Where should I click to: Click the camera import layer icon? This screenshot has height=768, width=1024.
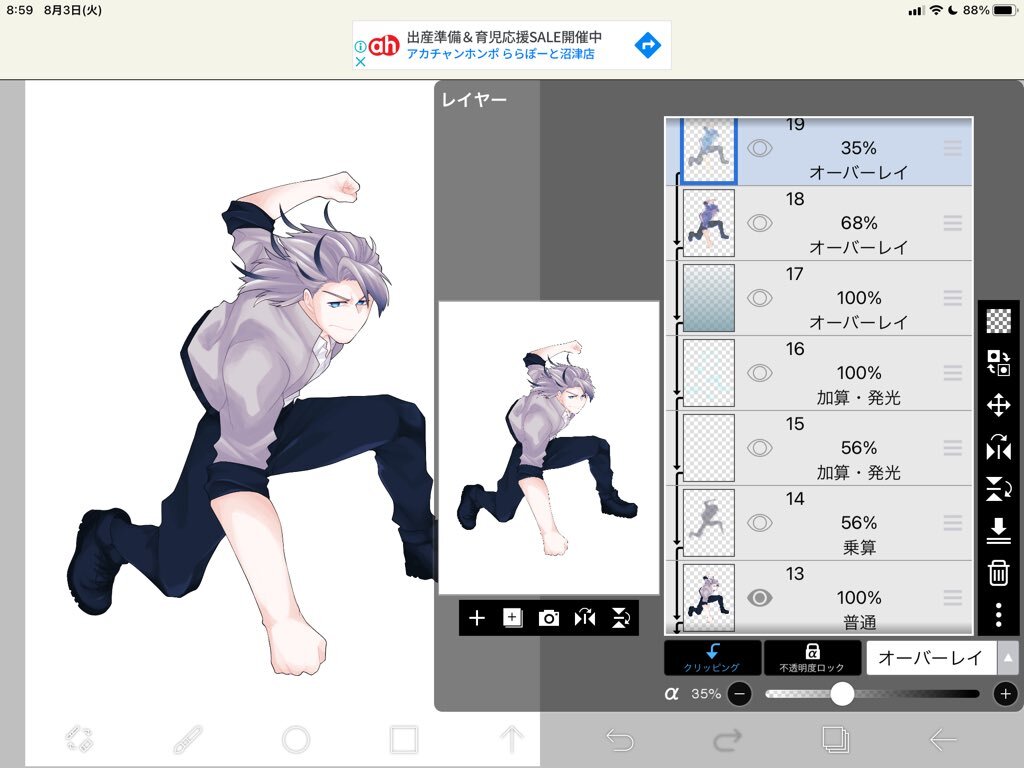[548, 618]
